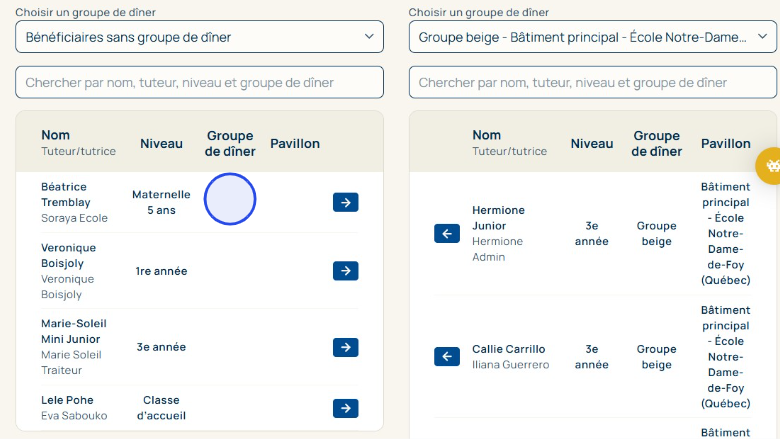Click arrow button next to Lele Pohe
780x439 pixels.
point(345,408)
